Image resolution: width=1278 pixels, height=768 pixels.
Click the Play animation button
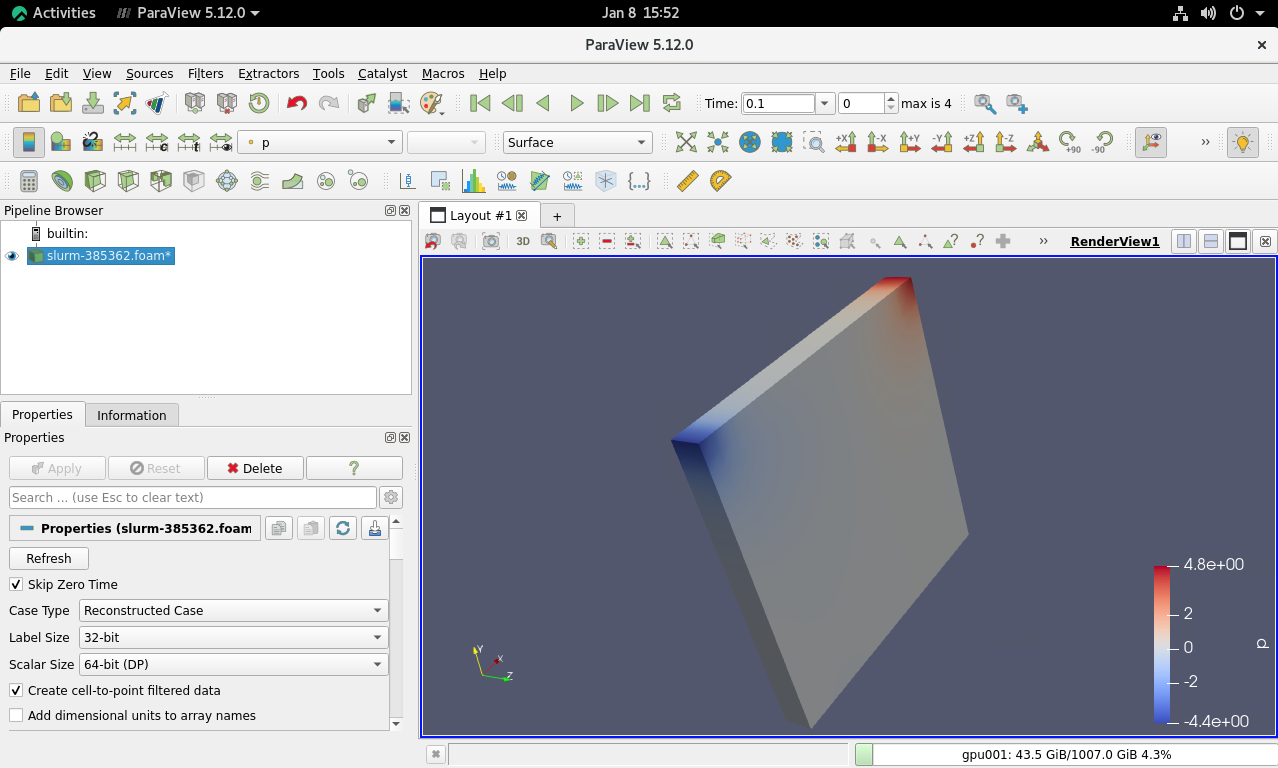tap(576, 103)
